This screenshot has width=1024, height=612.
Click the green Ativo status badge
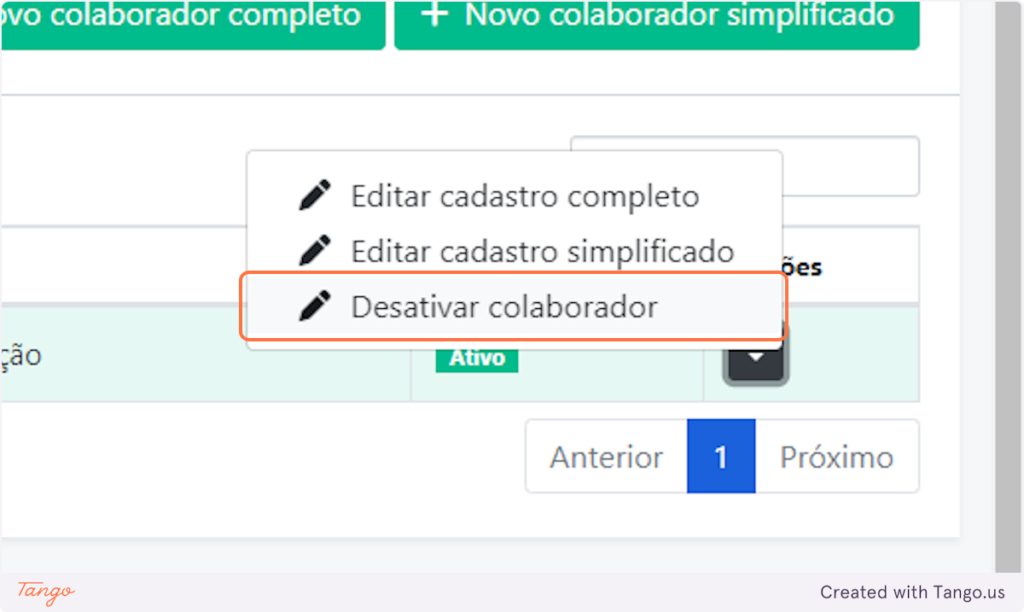477,359
